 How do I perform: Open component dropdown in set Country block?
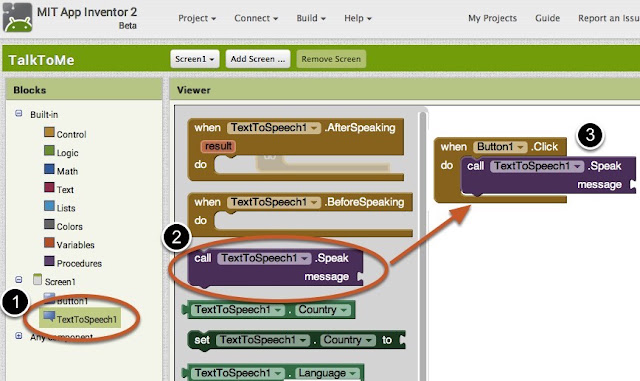pos(262,340)
